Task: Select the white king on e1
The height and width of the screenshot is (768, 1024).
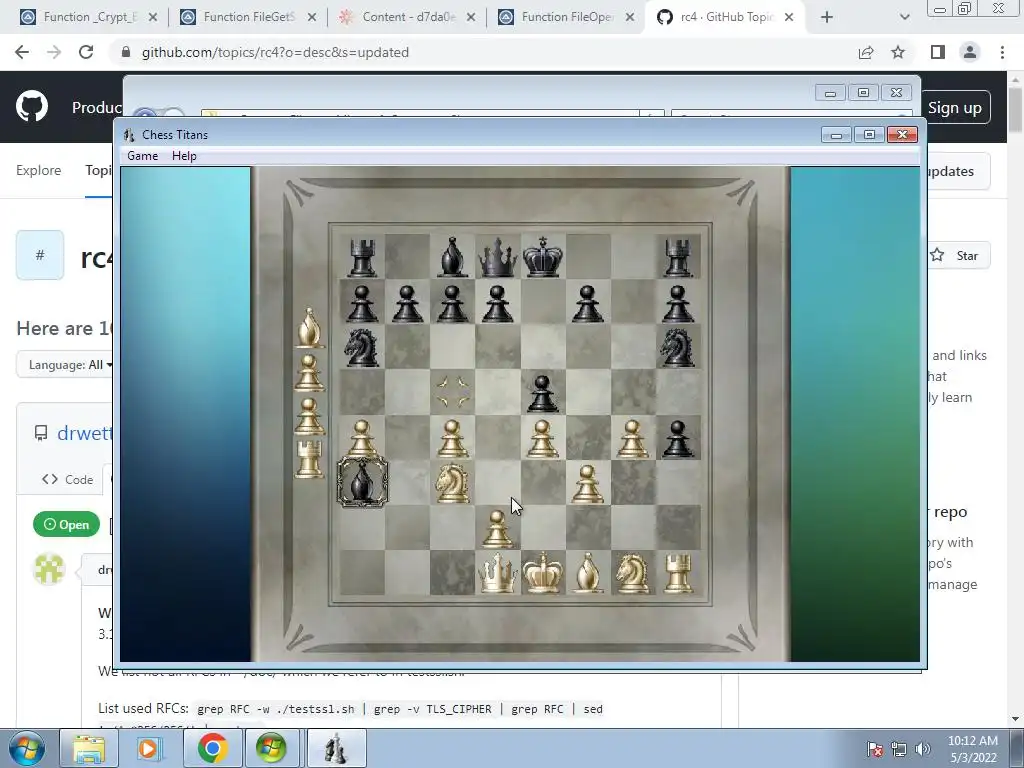Action: coord(543,573)
